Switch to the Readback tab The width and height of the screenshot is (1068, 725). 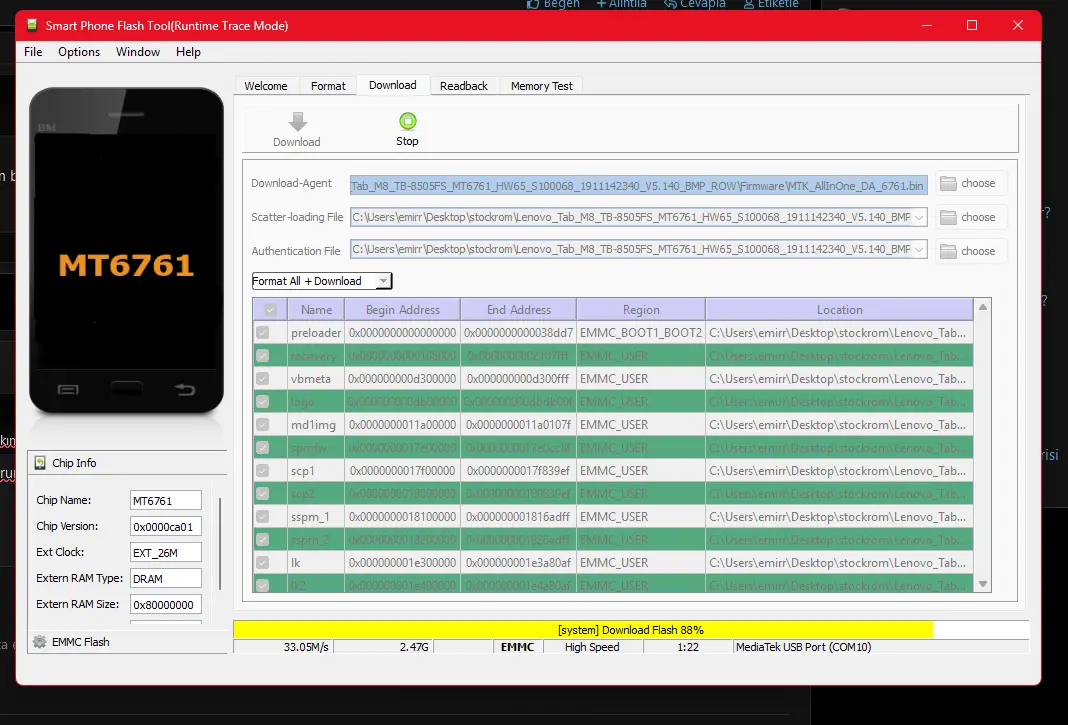click(464, 86)
